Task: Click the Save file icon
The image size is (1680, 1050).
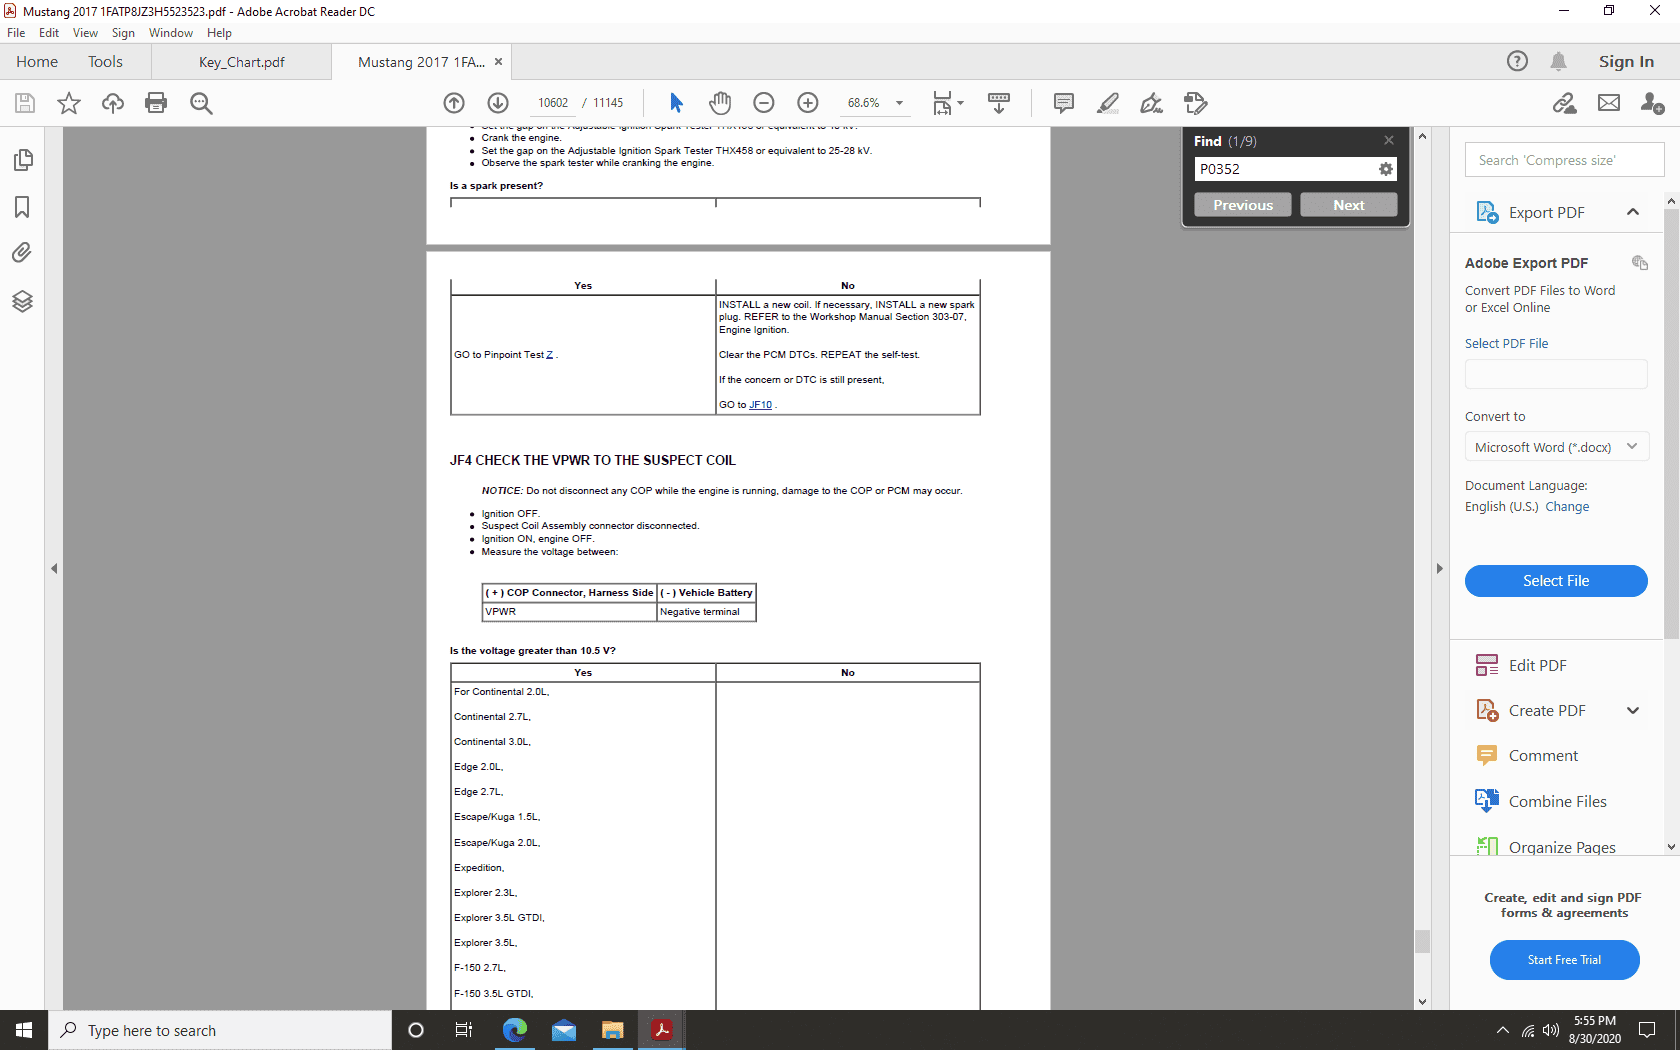Action: click(x=25, y=103)
